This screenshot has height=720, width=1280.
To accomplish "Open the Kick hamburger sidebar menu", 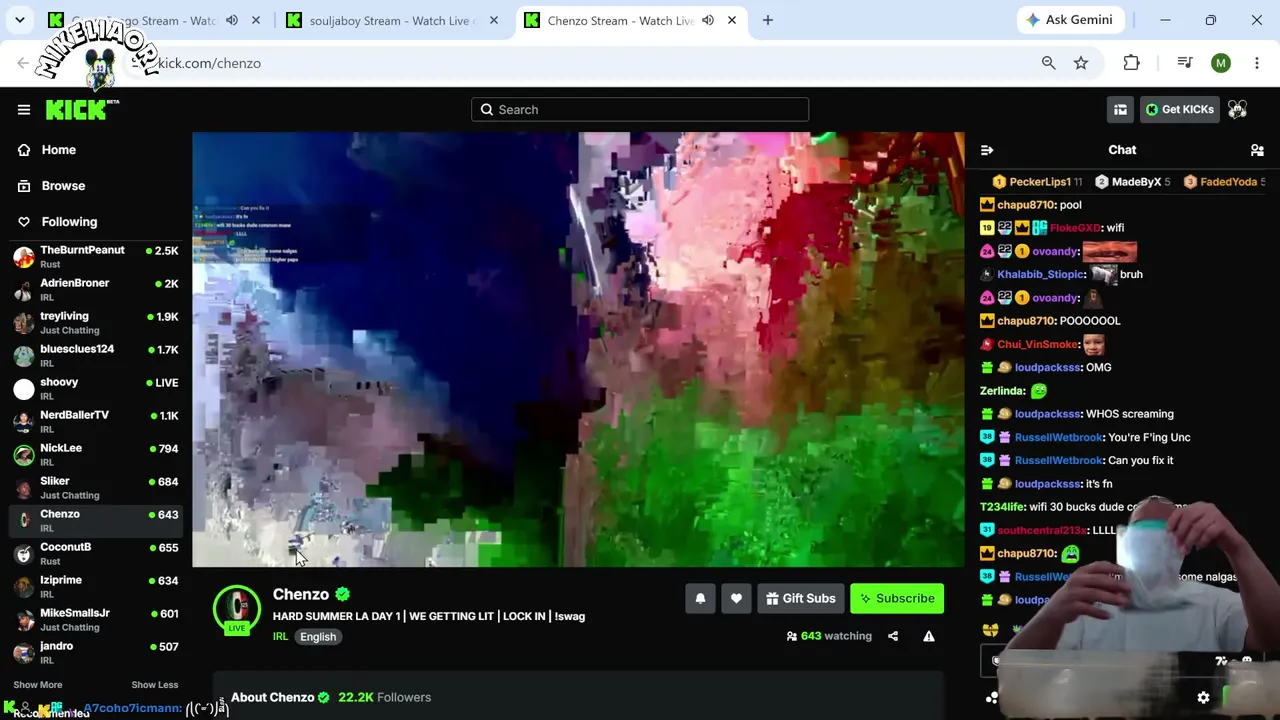I will [x=24, y=110].
